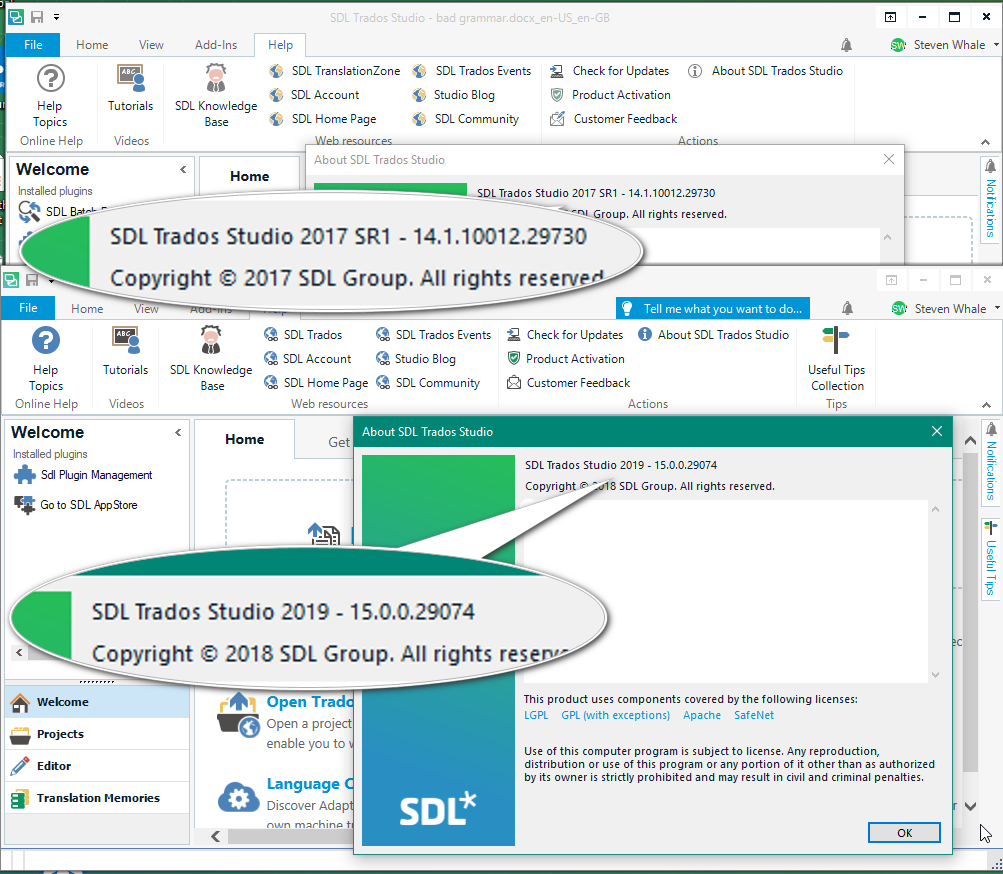Check for Updates in Studio 2019 ribbon
The width and height of the screenshot is (1003, 874).
click(565, 335)
